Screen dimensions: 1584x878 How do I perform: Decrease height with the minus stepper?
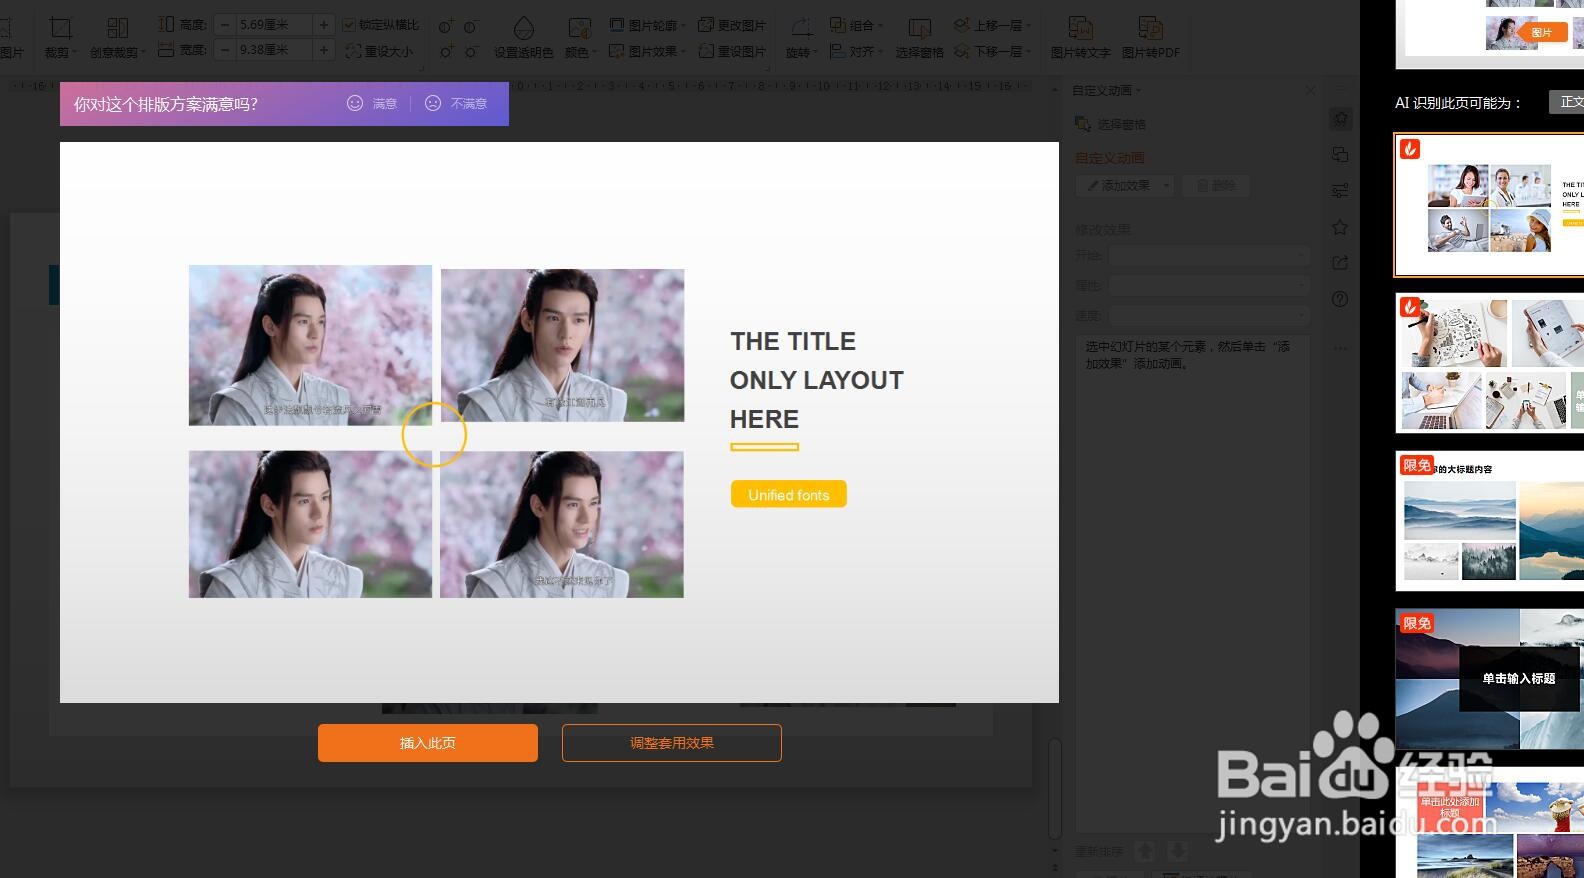click(225, 24)
